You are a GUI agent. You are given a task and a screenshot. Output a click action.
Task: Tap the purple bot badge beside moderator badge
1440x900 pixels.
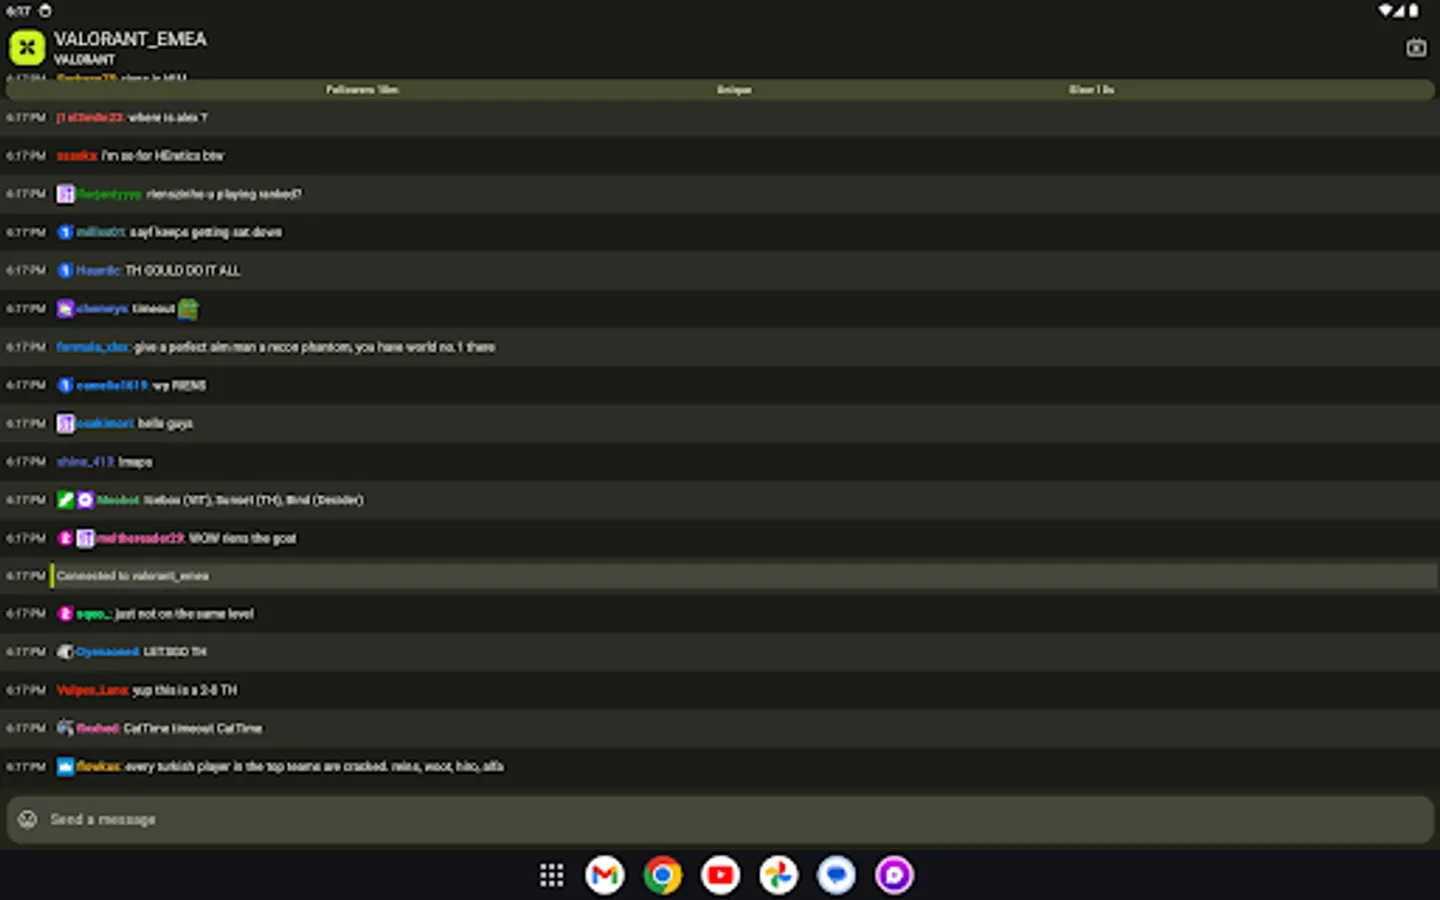(86, 500)
